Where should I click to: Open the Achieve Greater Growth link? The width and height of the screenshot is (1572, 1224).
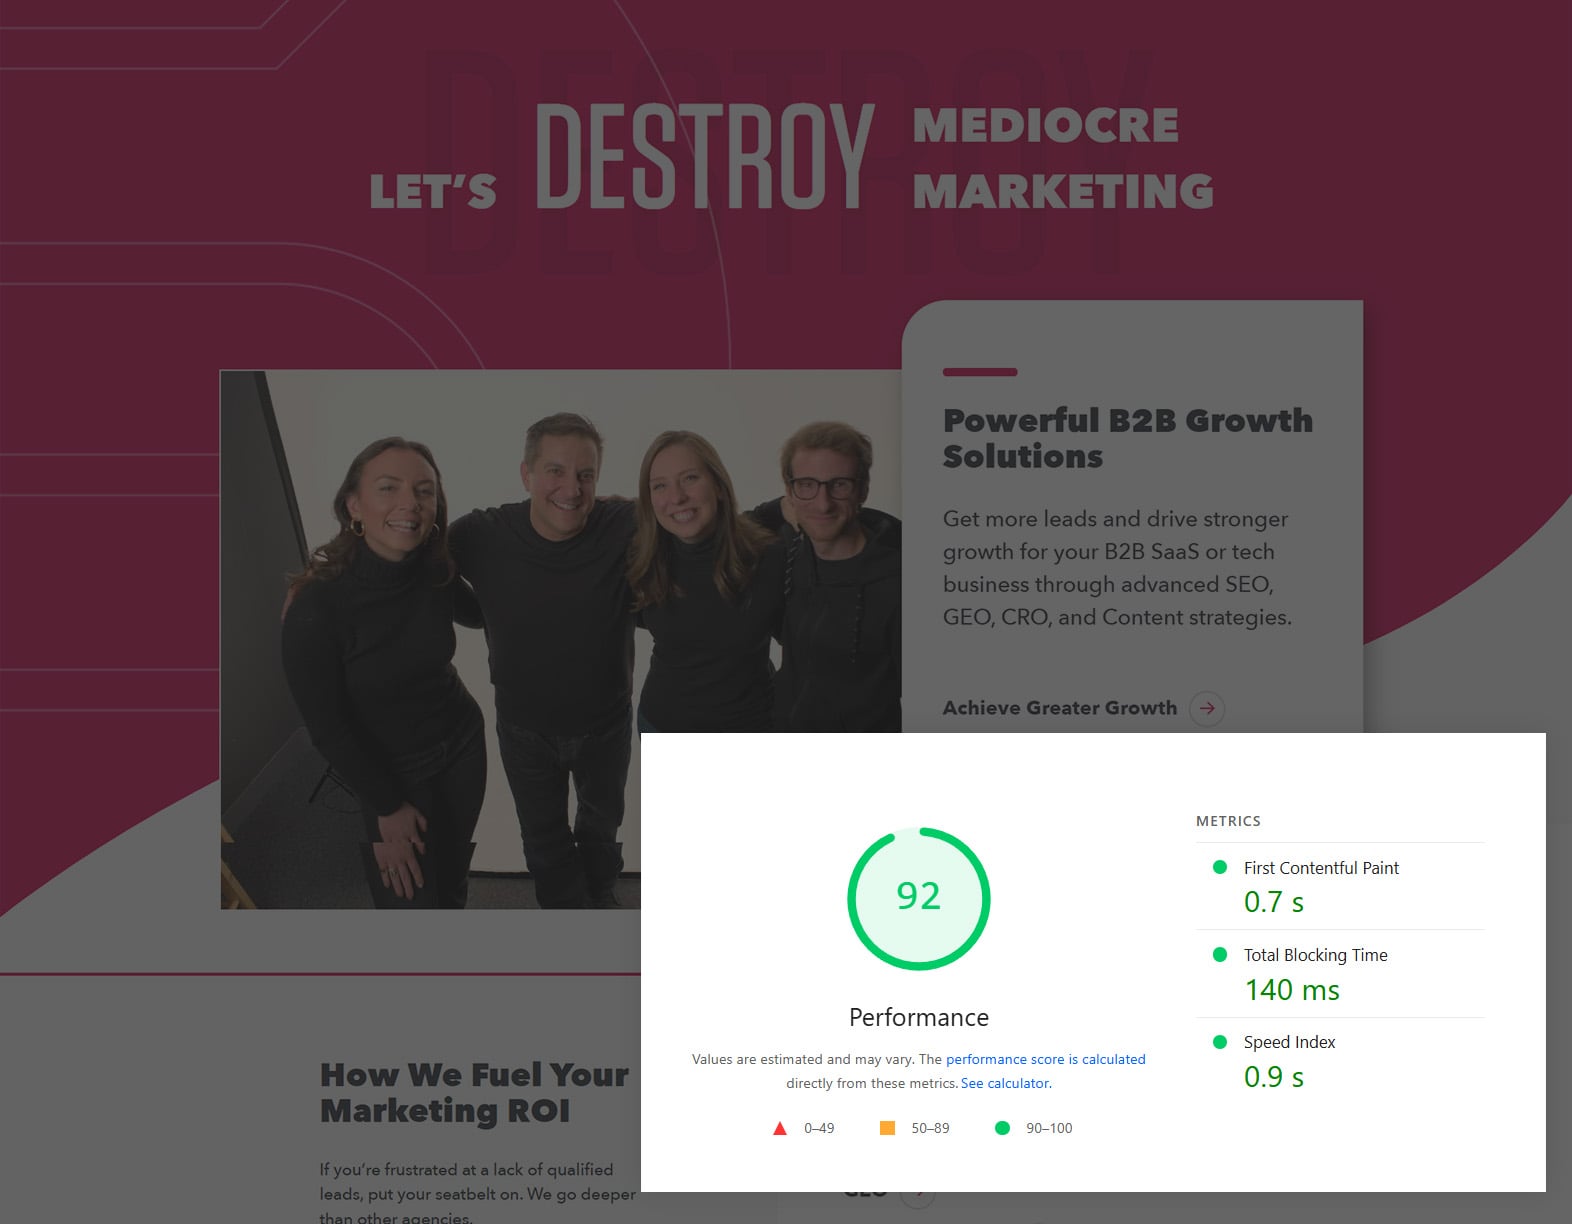1060,708
